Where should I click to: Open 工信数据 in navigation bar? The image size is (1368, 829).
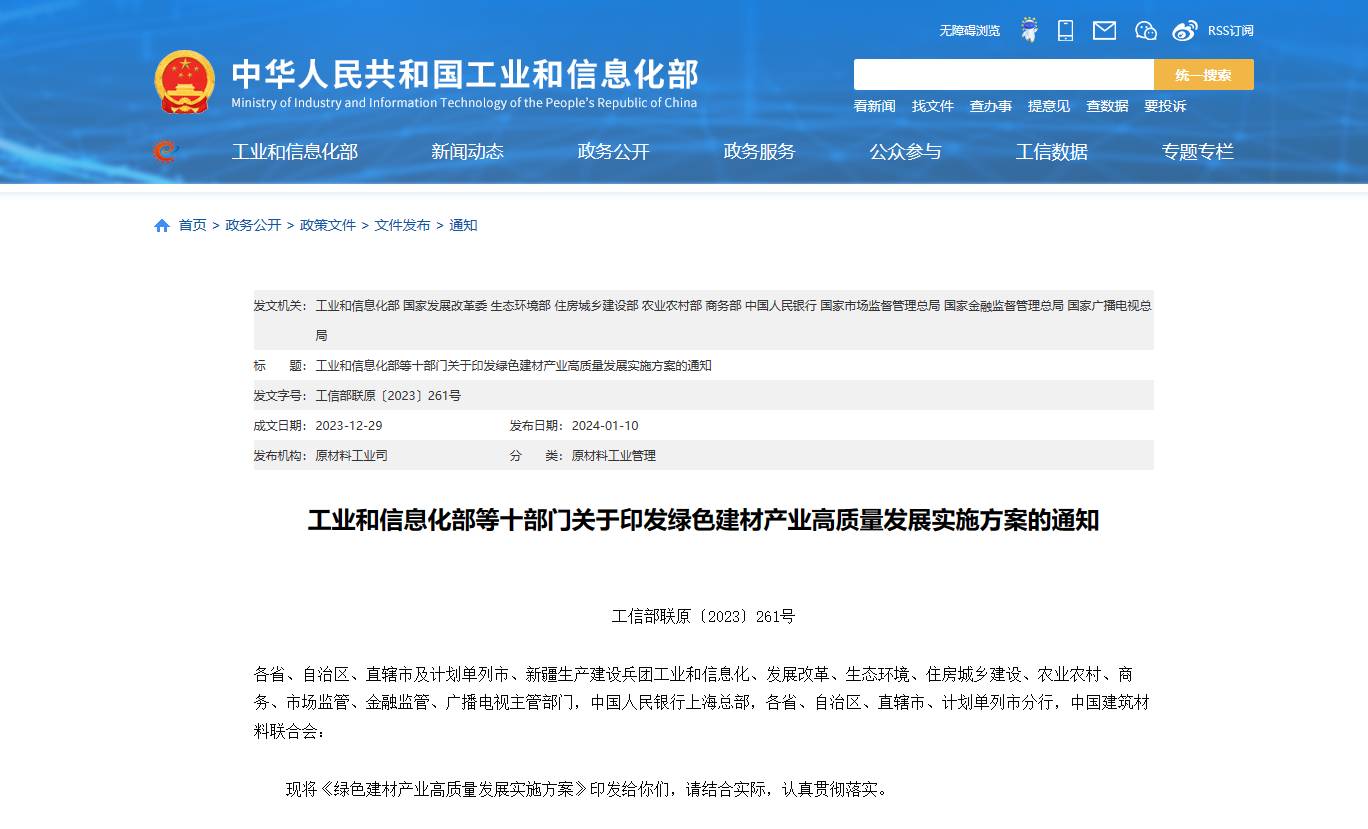1051,152
